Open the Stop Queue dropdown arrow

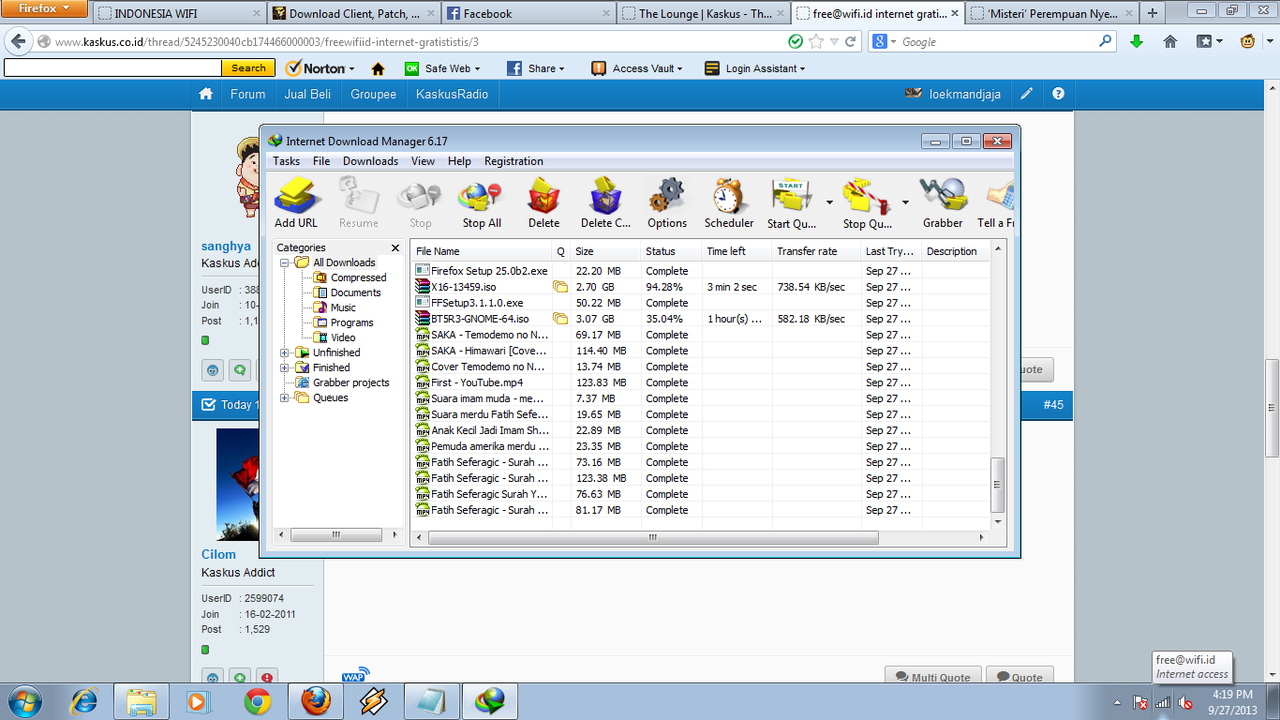pyautogui.click(x=905, y=203)
